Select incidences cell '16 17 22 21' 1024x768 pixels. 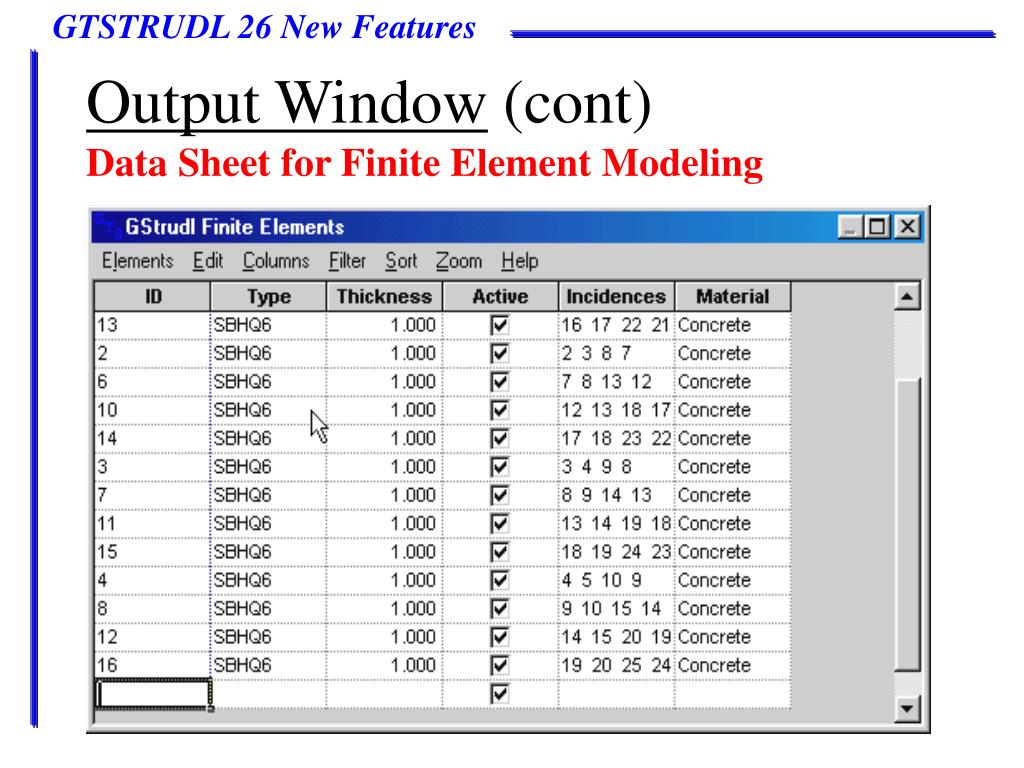point(616,325)
